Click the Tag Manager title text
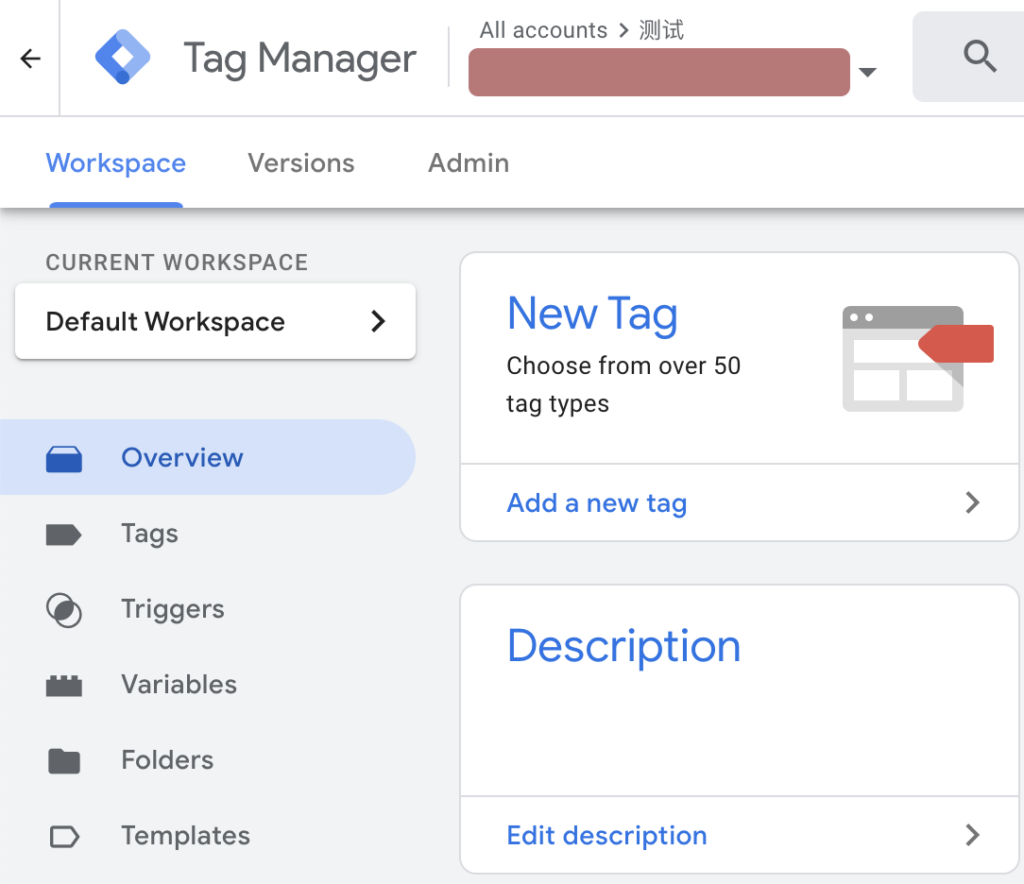Image resolution: width=1024 pixels, height=884 pixels. pyautogui.click(x=300, y=59)
